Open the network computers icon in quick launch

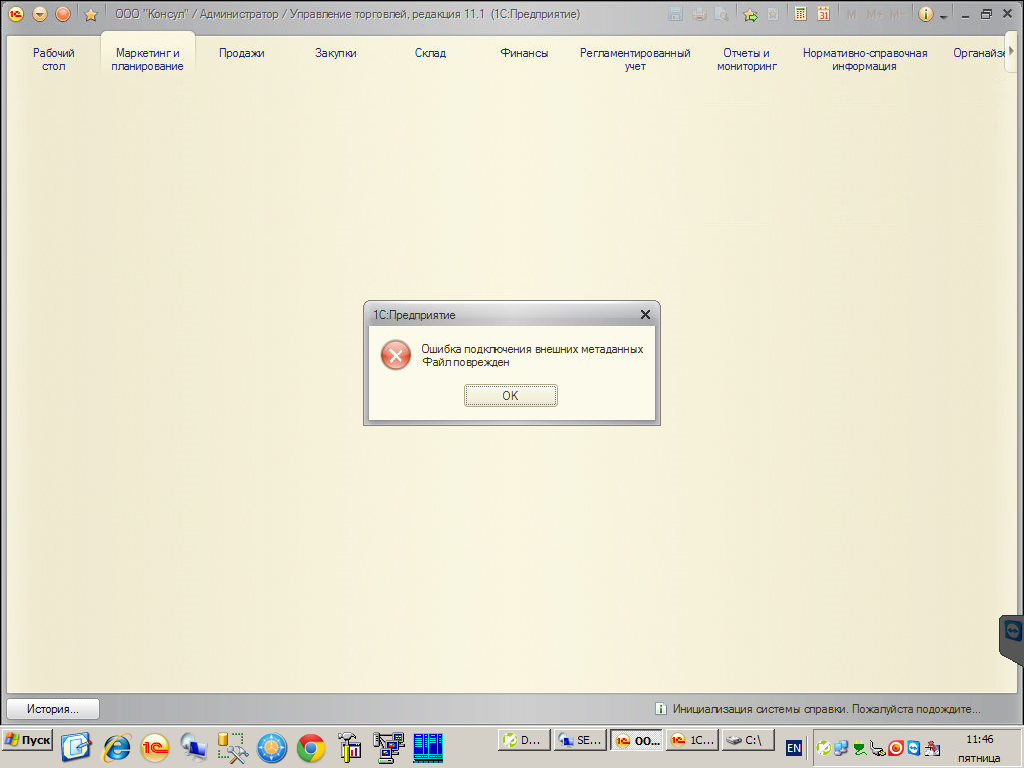[389, 748]
